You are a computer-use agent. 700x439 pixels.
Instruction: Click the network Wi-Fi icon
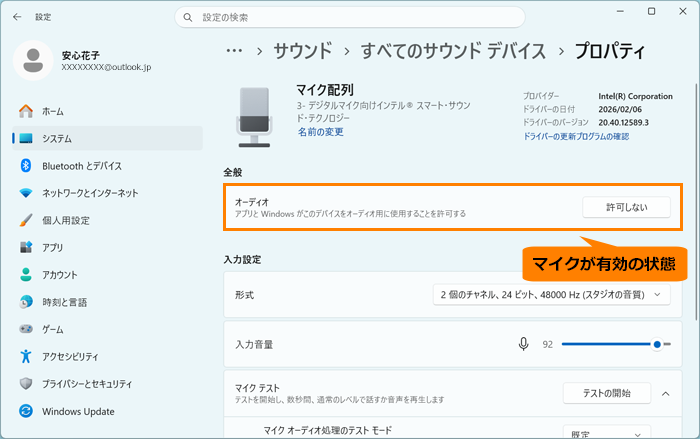pyautogui.click(x=26, y=193)
